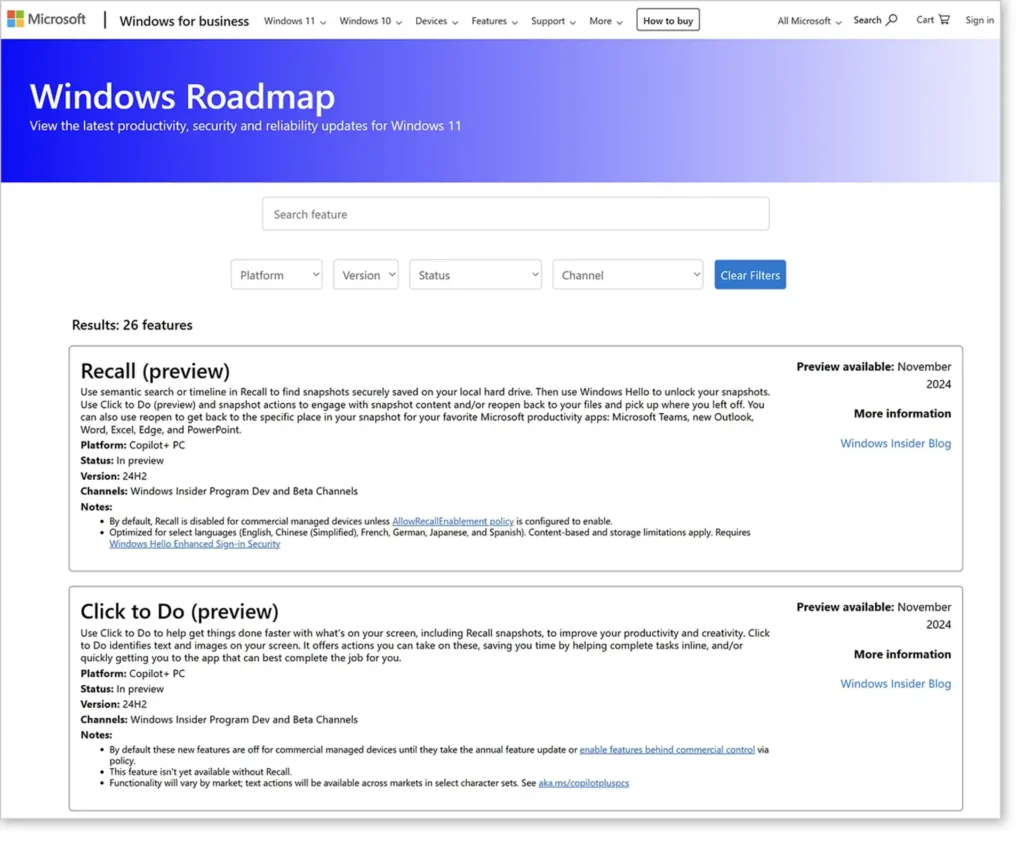
Task: Open the Channel filter dropdown
Action: click(628, 275)
